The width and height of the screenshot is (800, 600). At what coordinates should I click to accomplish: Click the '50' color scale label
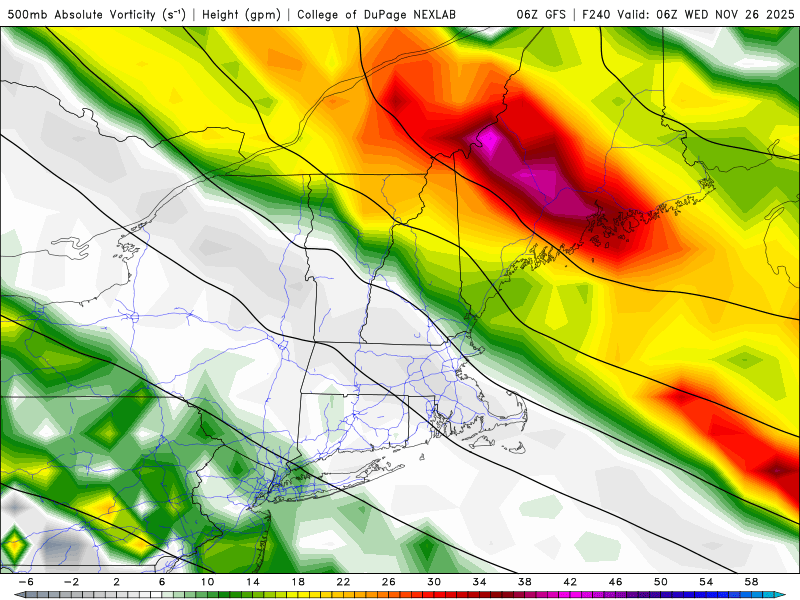pos(661,582)
